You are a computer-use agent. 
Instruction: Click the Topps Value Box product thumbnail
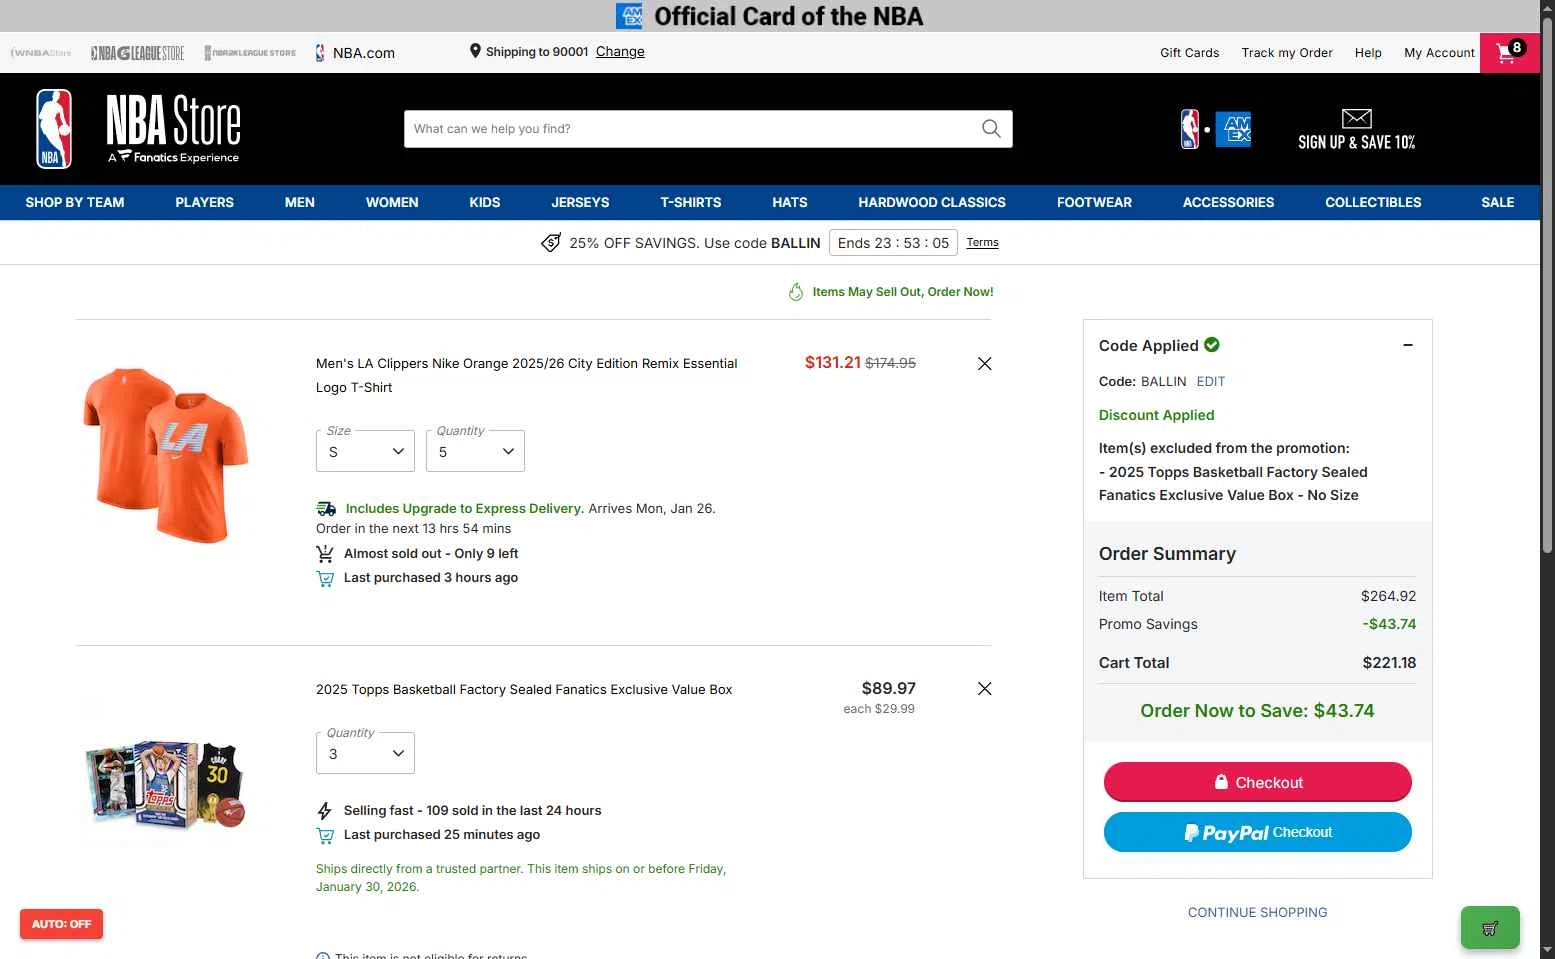point(165,784)
